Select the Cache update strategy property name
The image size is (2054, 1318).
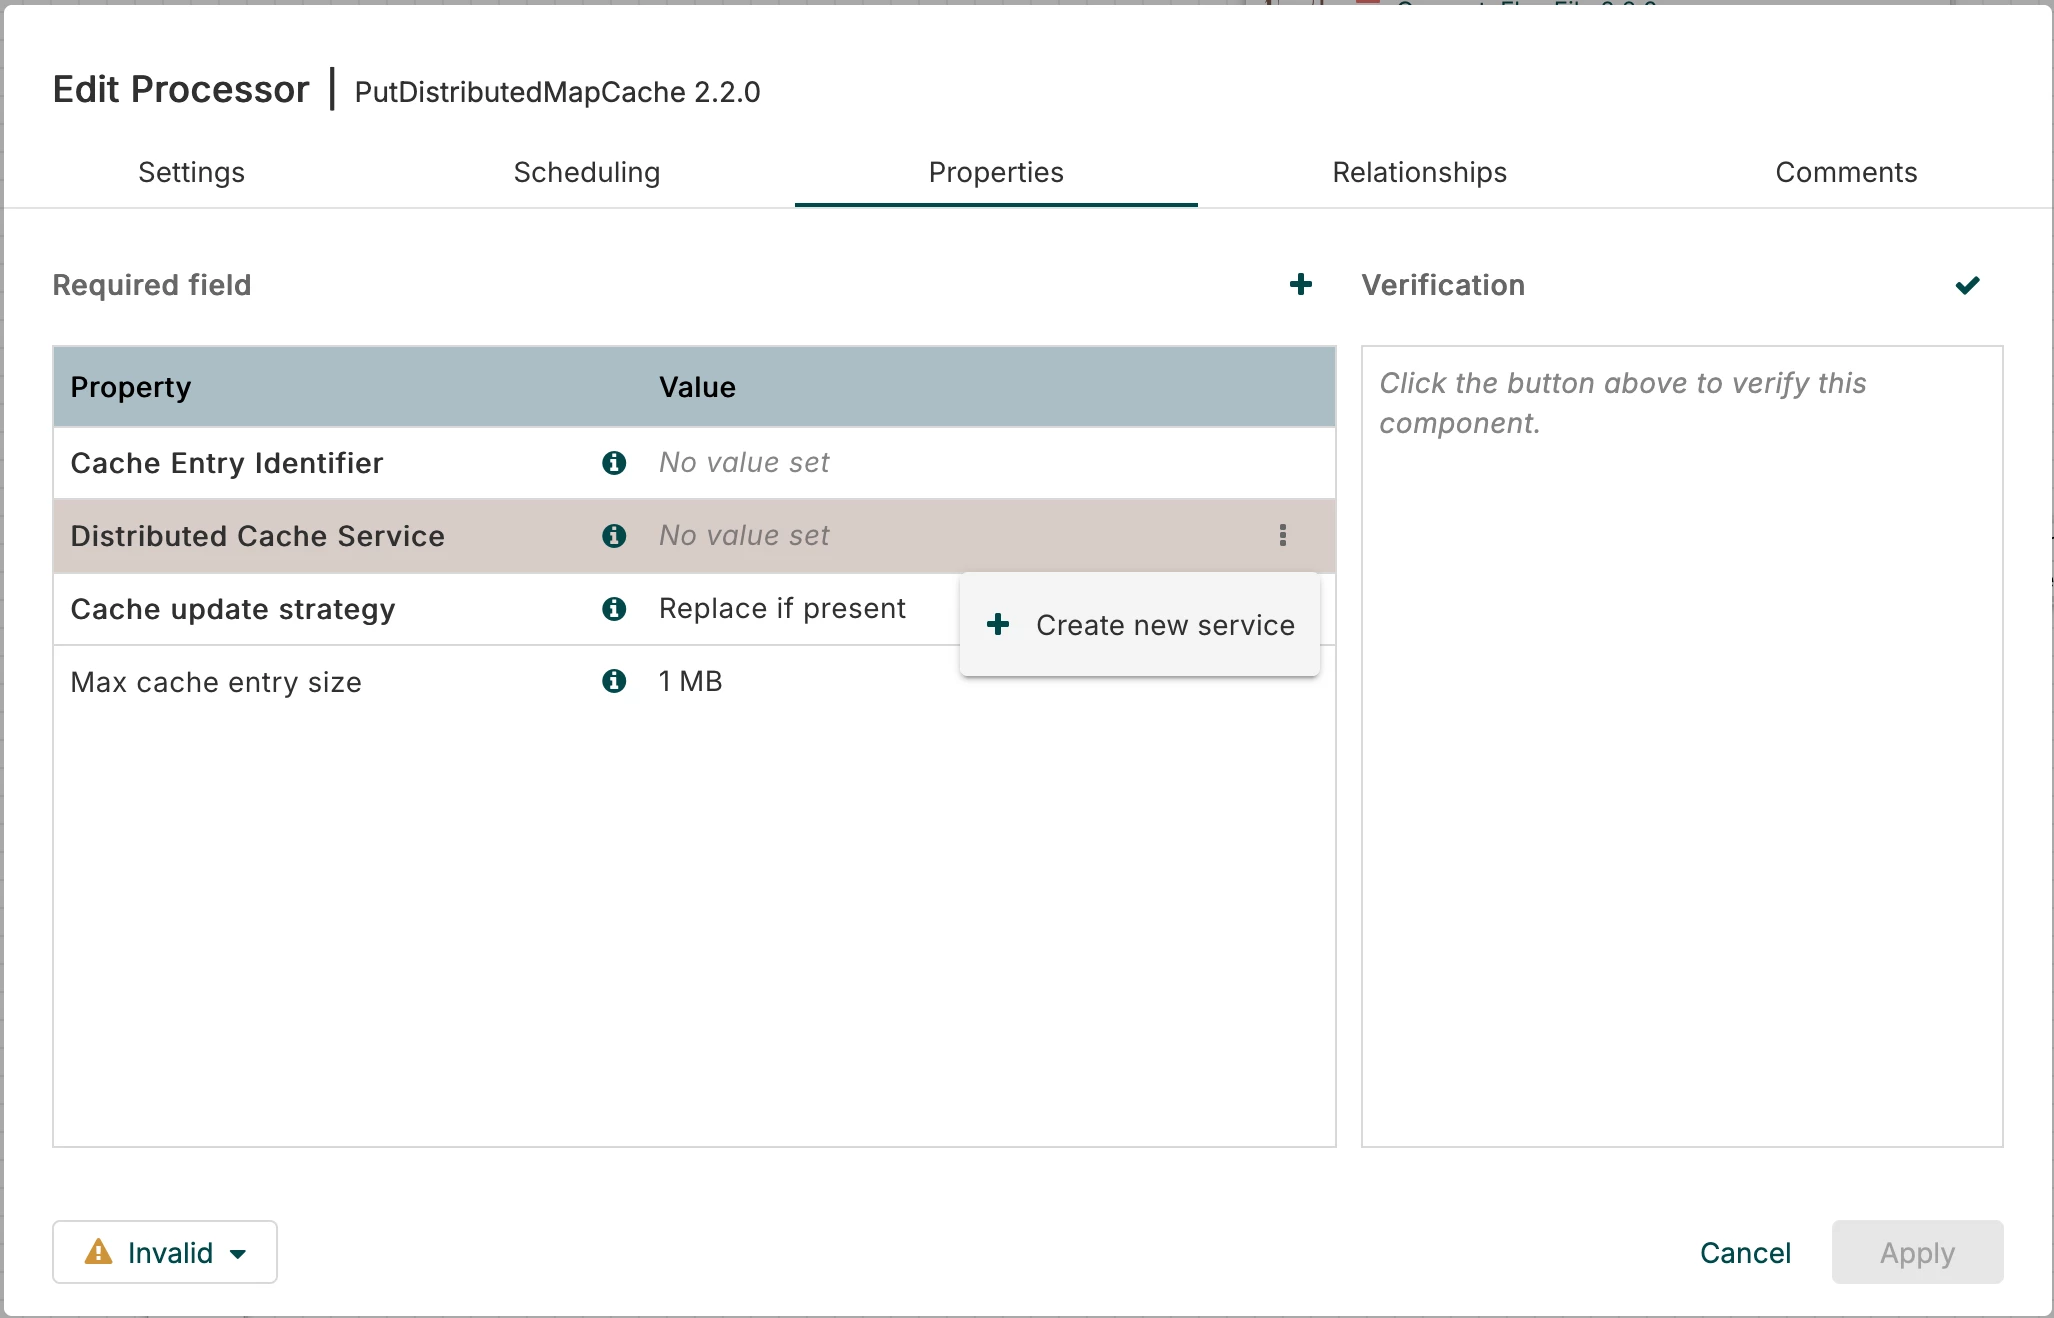pos(233,609)
